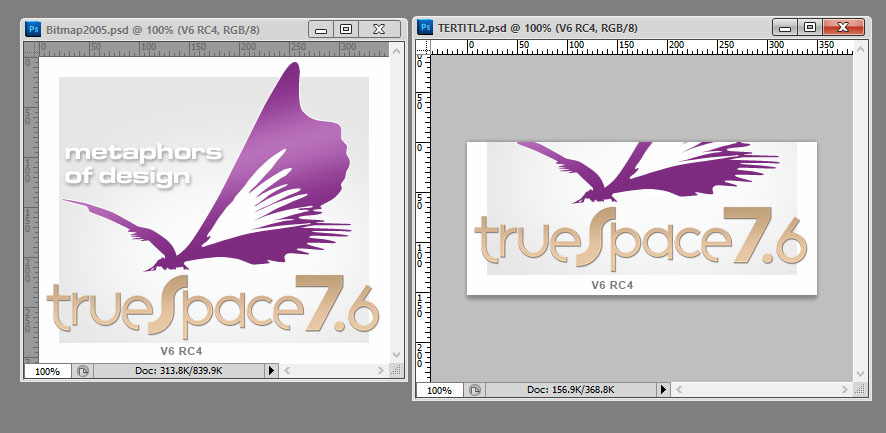Open document info arrow menu in Bitmap2005.psd
Image resolution: width=886 pixels, height=433 pixels.
tap(271, 371)
